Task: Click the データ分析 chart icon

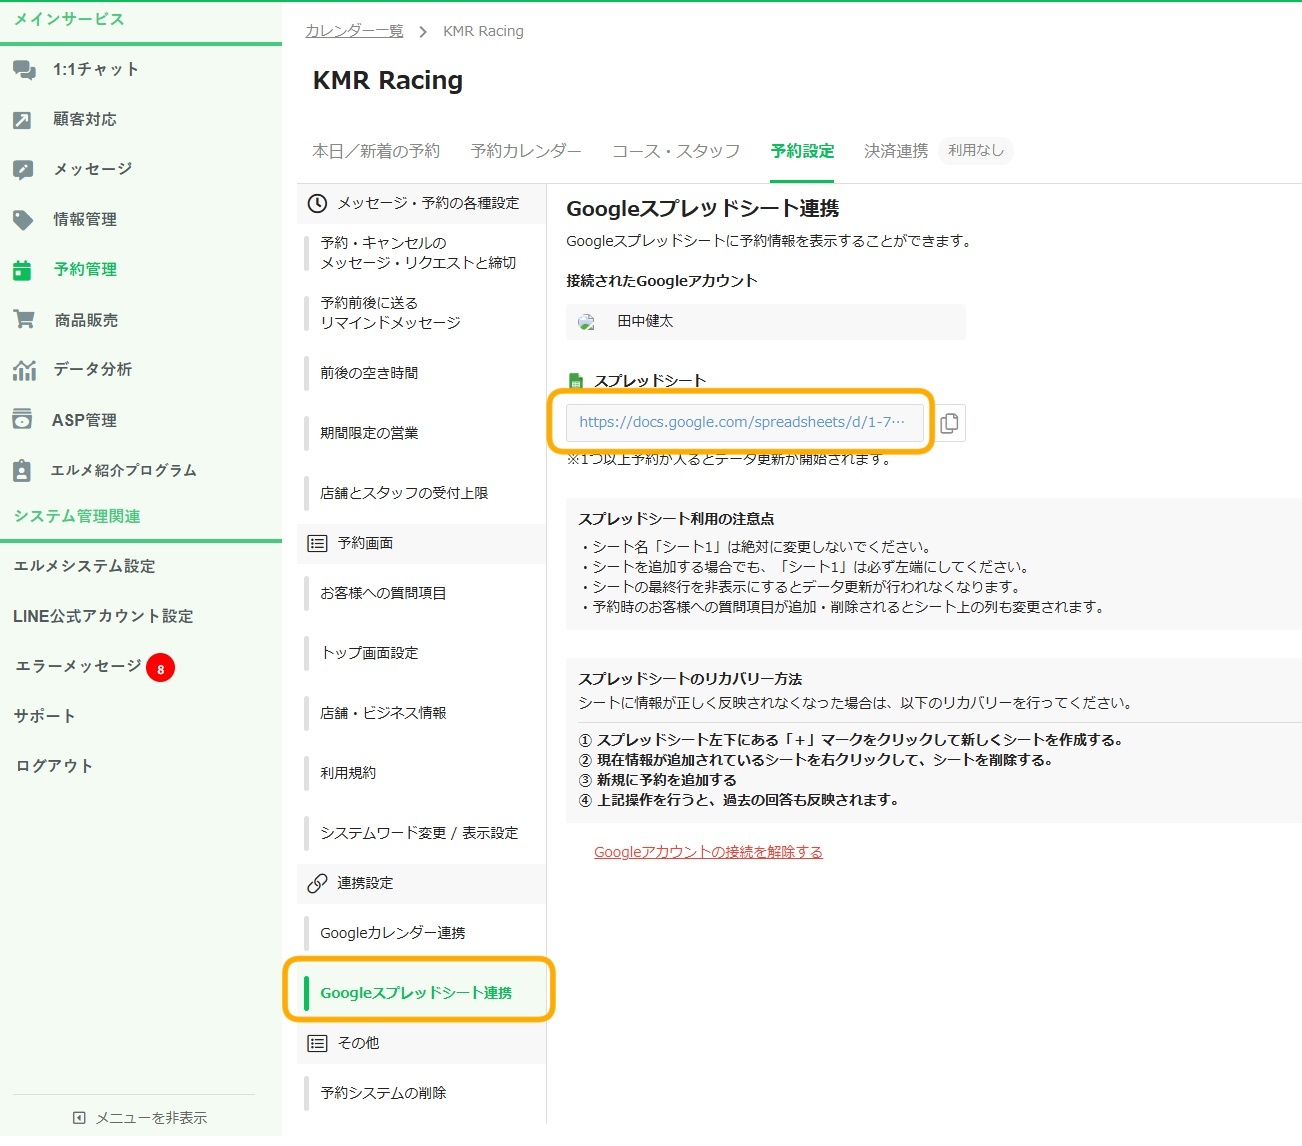Action: 24,370
